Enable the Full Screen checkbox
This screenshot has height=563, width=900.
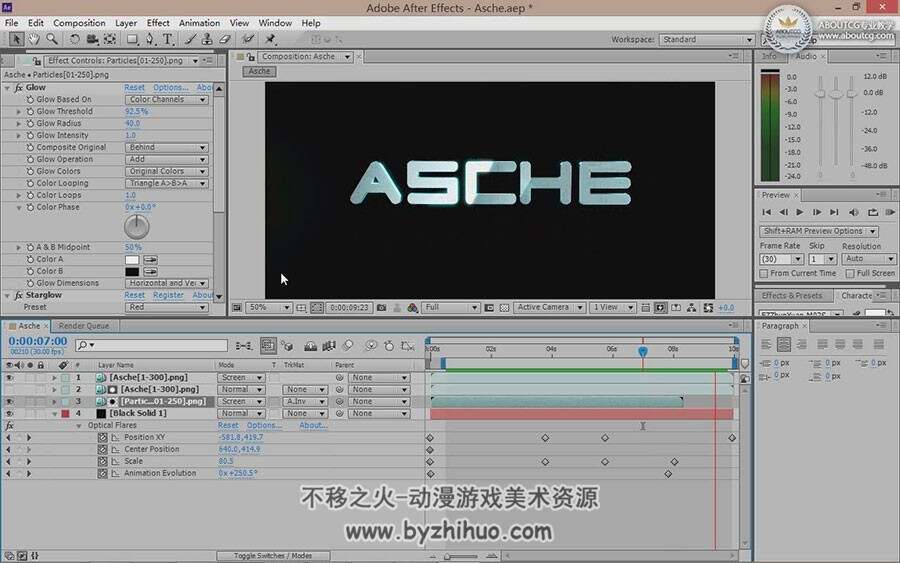[x=850, y=274]
